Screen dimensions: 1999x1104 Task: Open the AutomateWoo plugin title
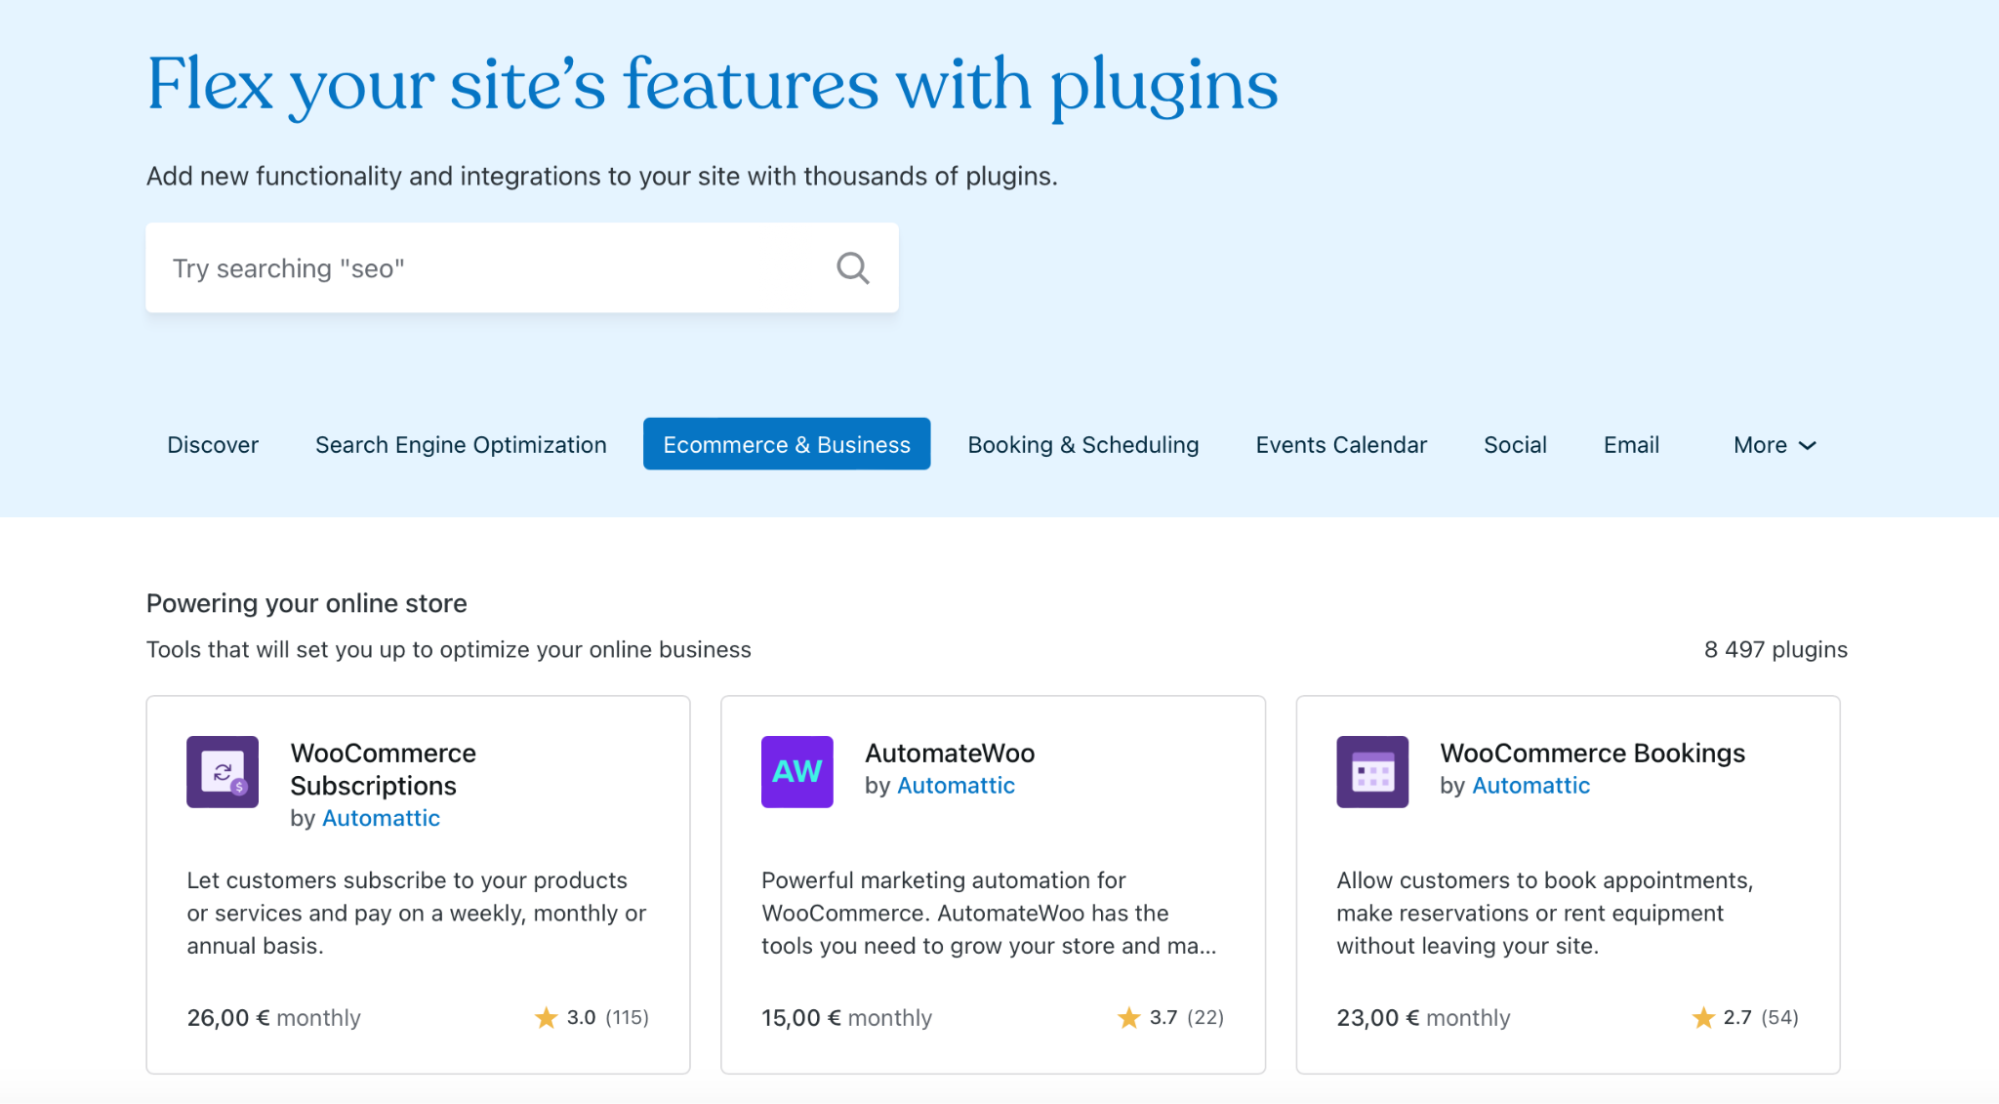pos(950,753)
